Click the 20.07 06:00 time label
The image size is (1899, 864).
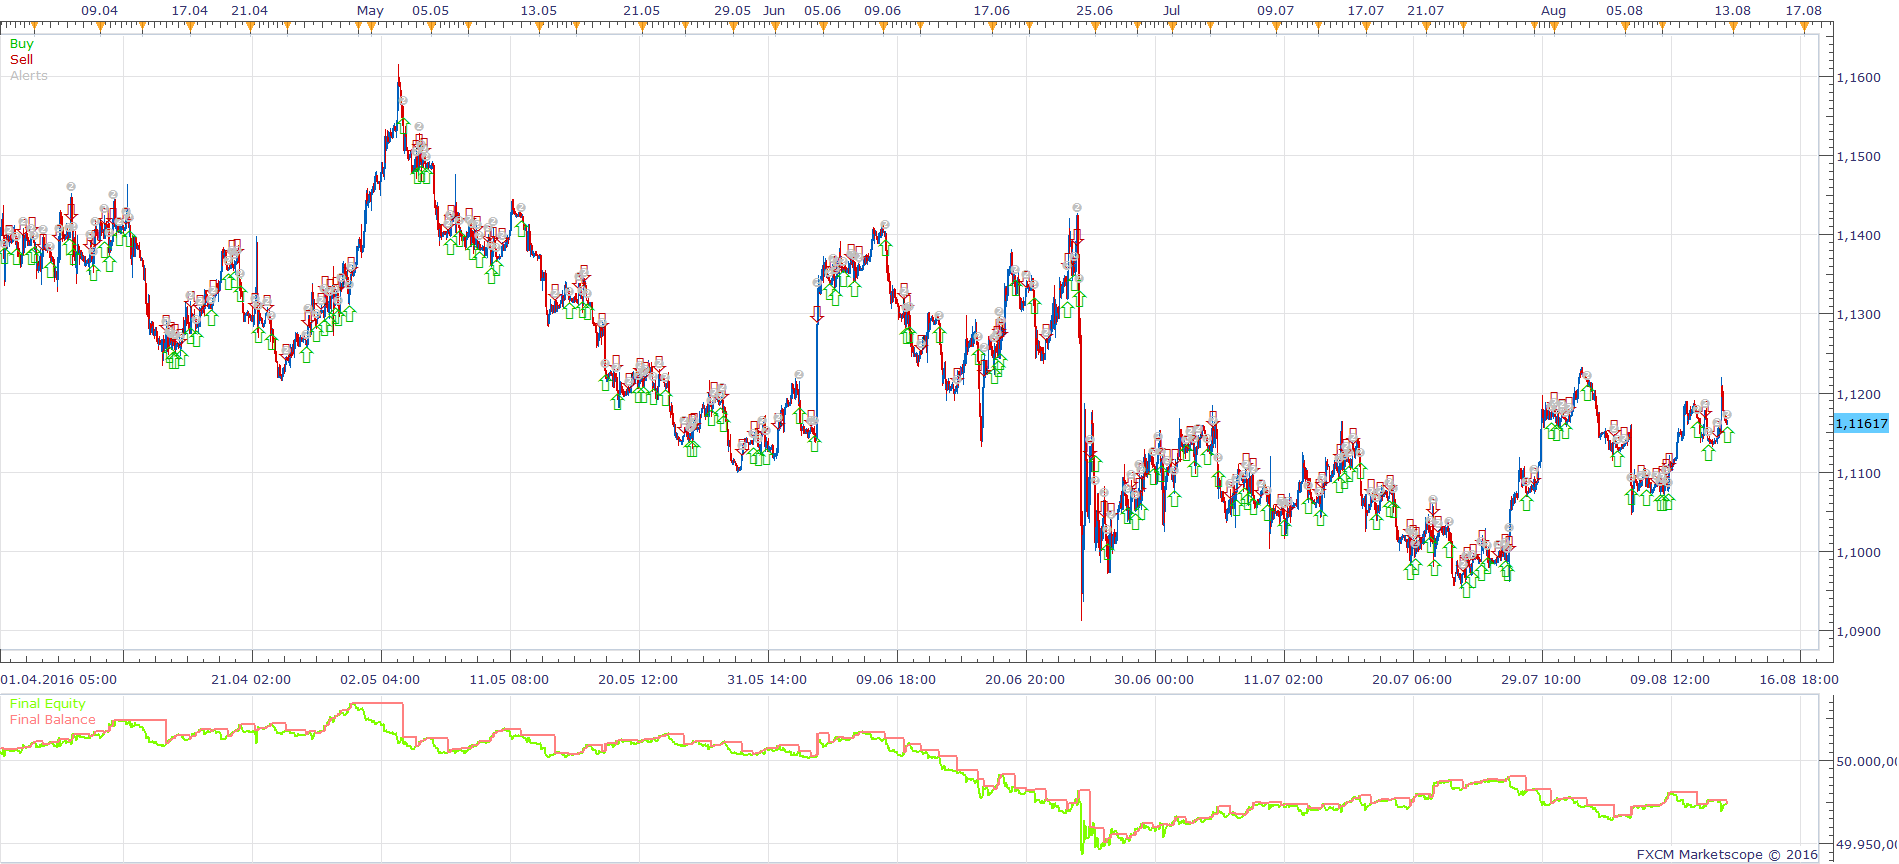[x=1412, y=680]
